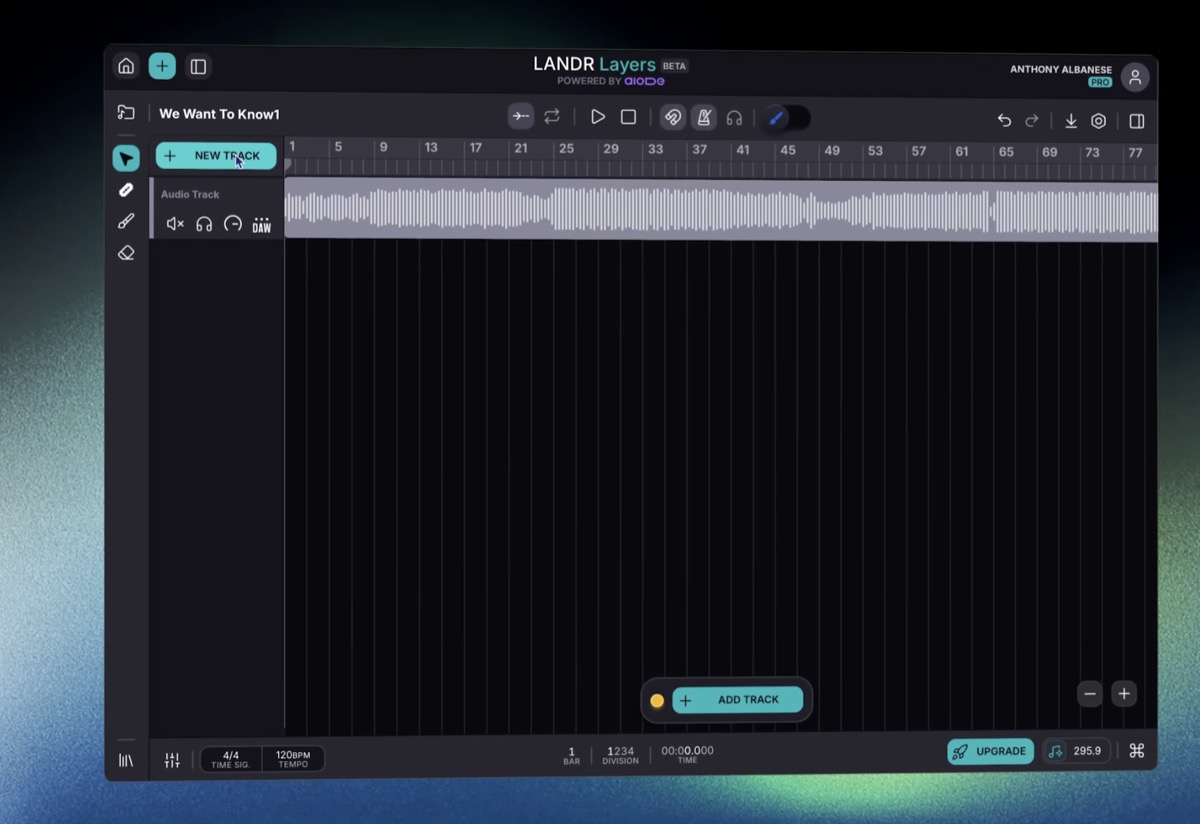
Task: Zoom out timeline with minus button
Action: point(1090,694)
